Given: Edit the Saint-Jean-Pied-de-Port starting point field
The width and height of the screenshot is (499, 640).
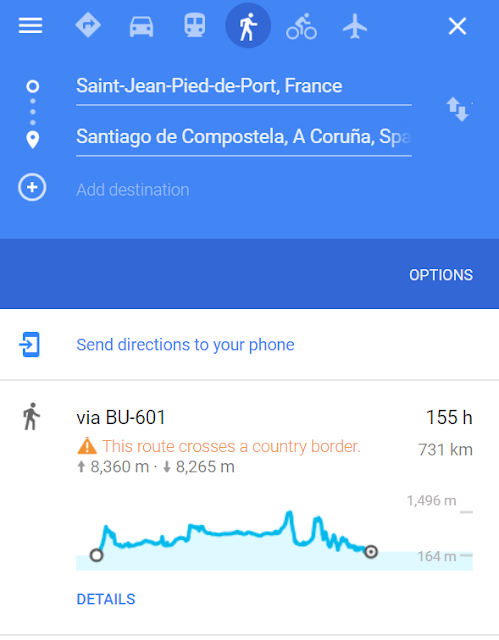Looking at the screenshot, I should [244, 87].
